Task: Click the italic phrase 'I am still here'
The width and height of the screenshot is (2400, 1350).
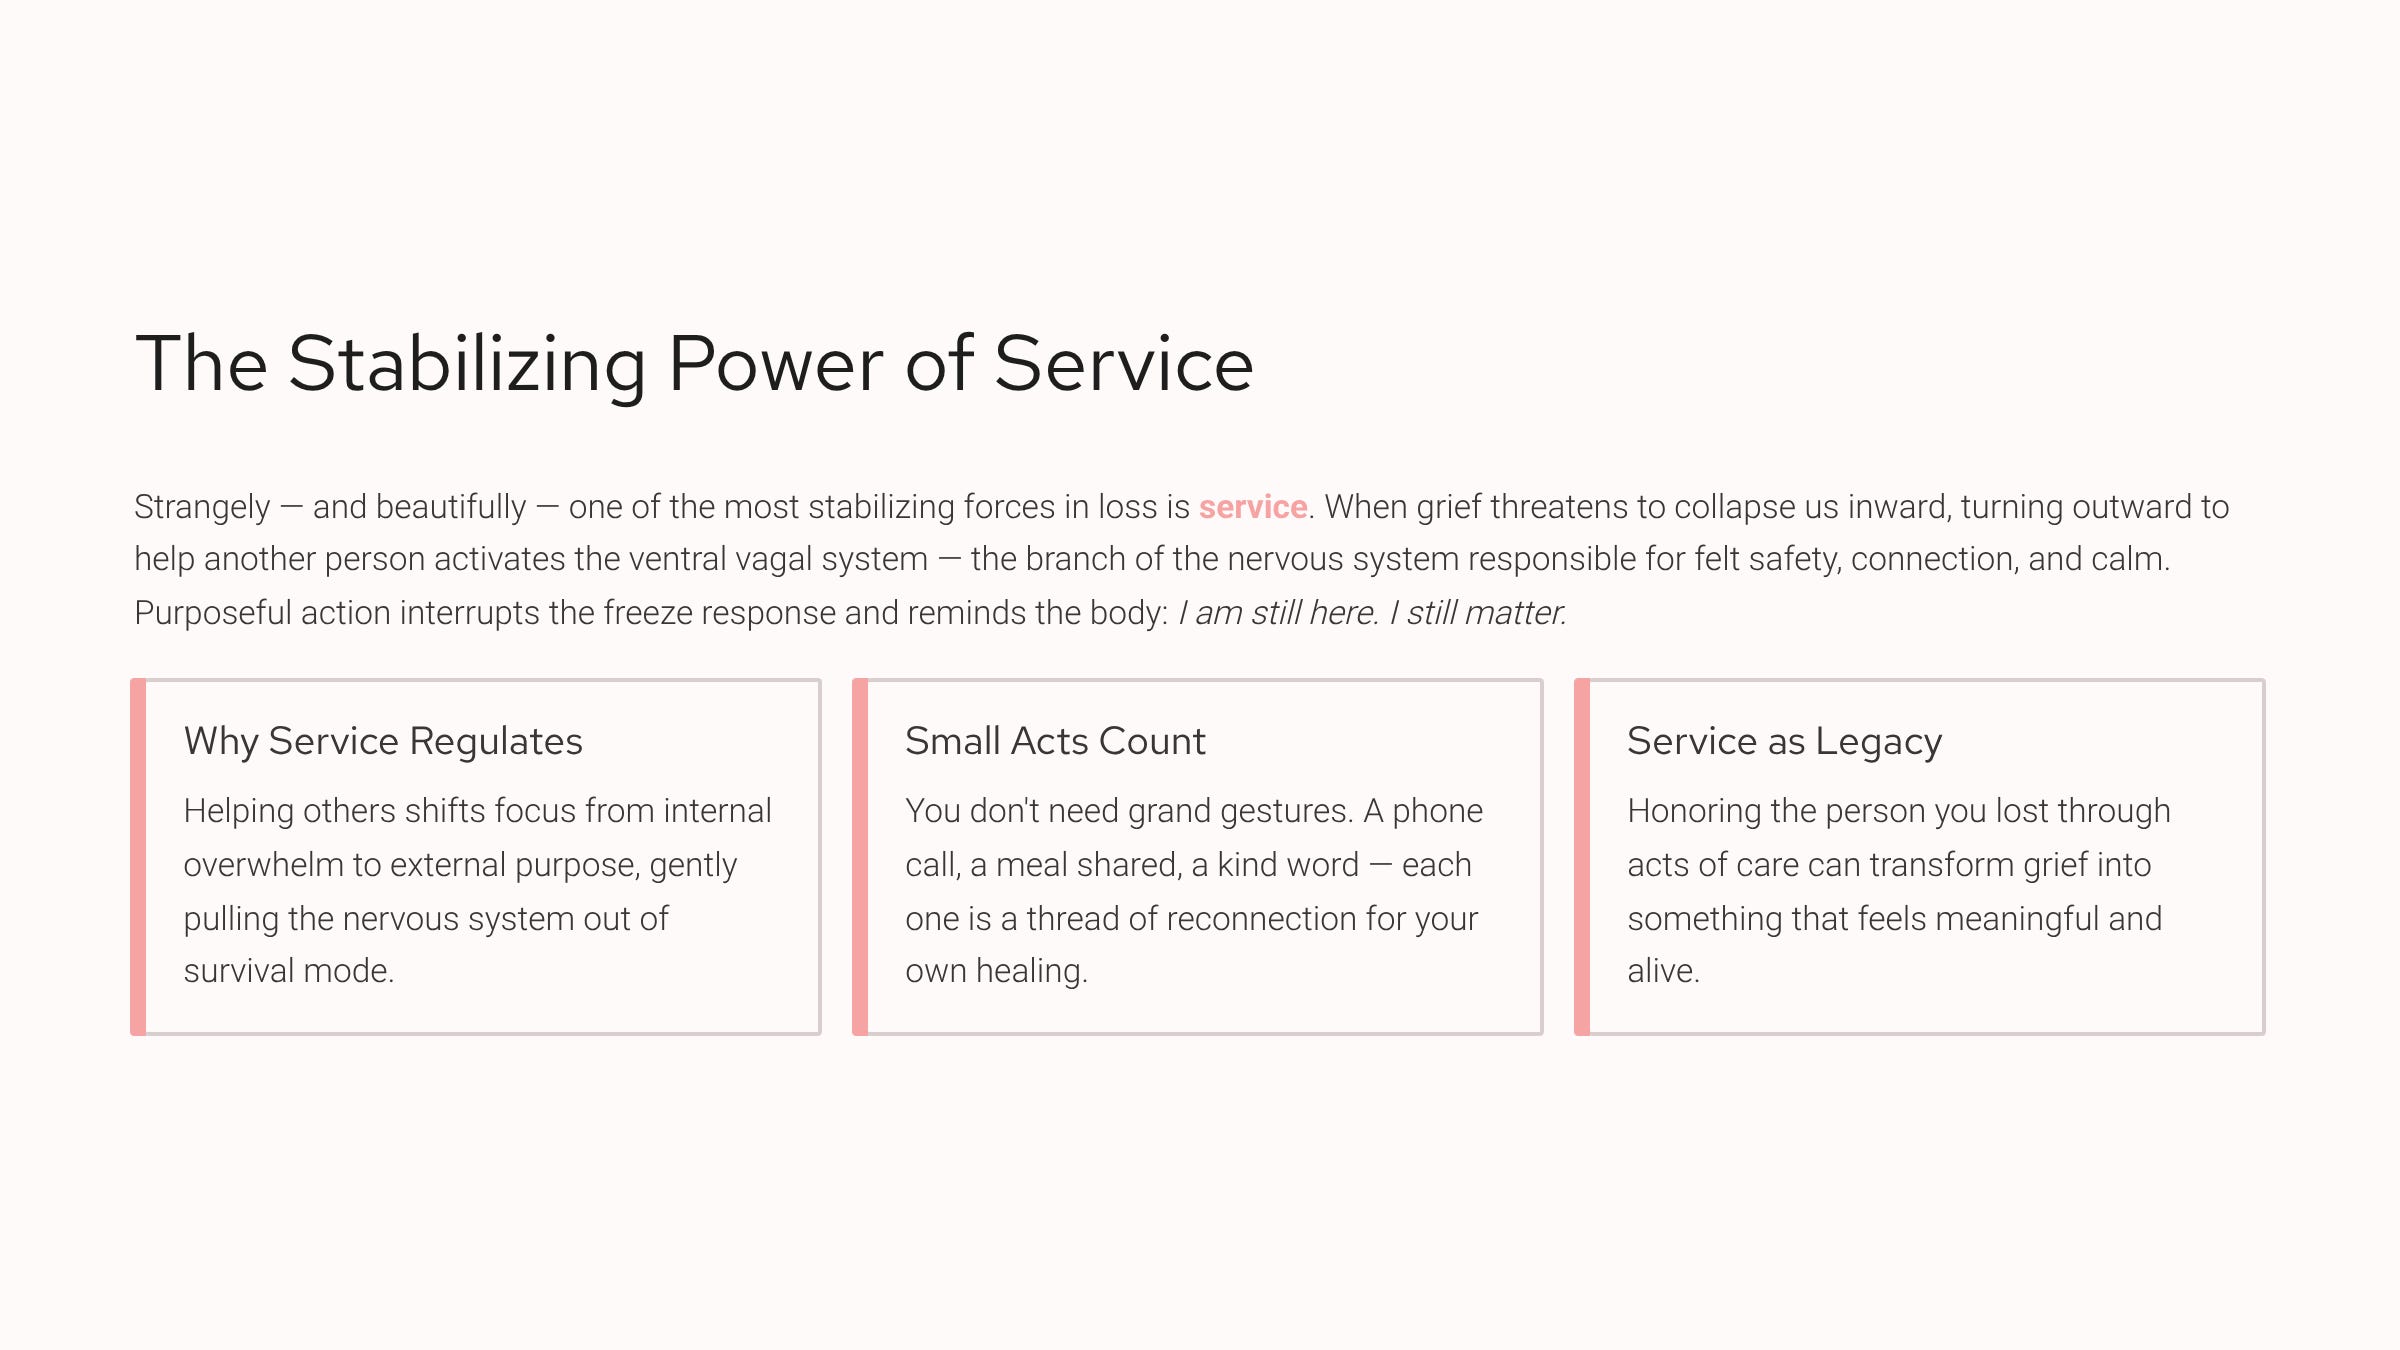Action: 1277,613
